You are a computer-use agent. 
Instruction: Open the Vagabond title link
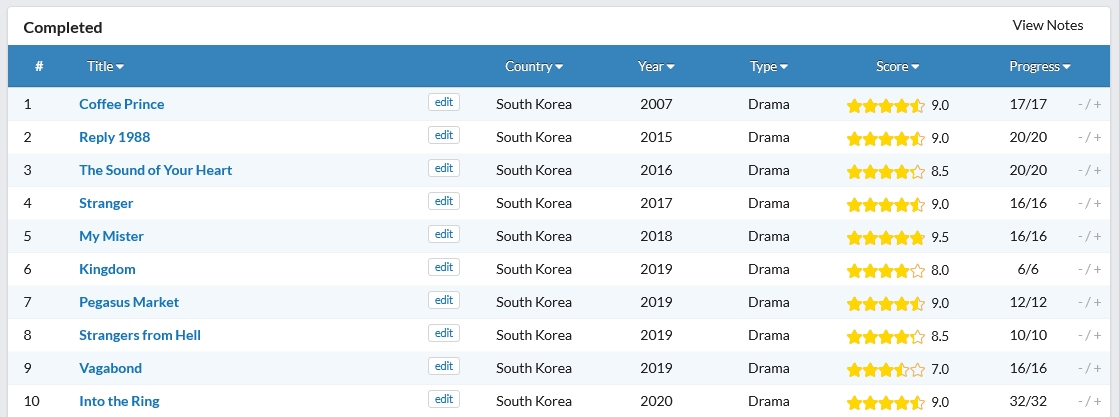tap(111, 368)
